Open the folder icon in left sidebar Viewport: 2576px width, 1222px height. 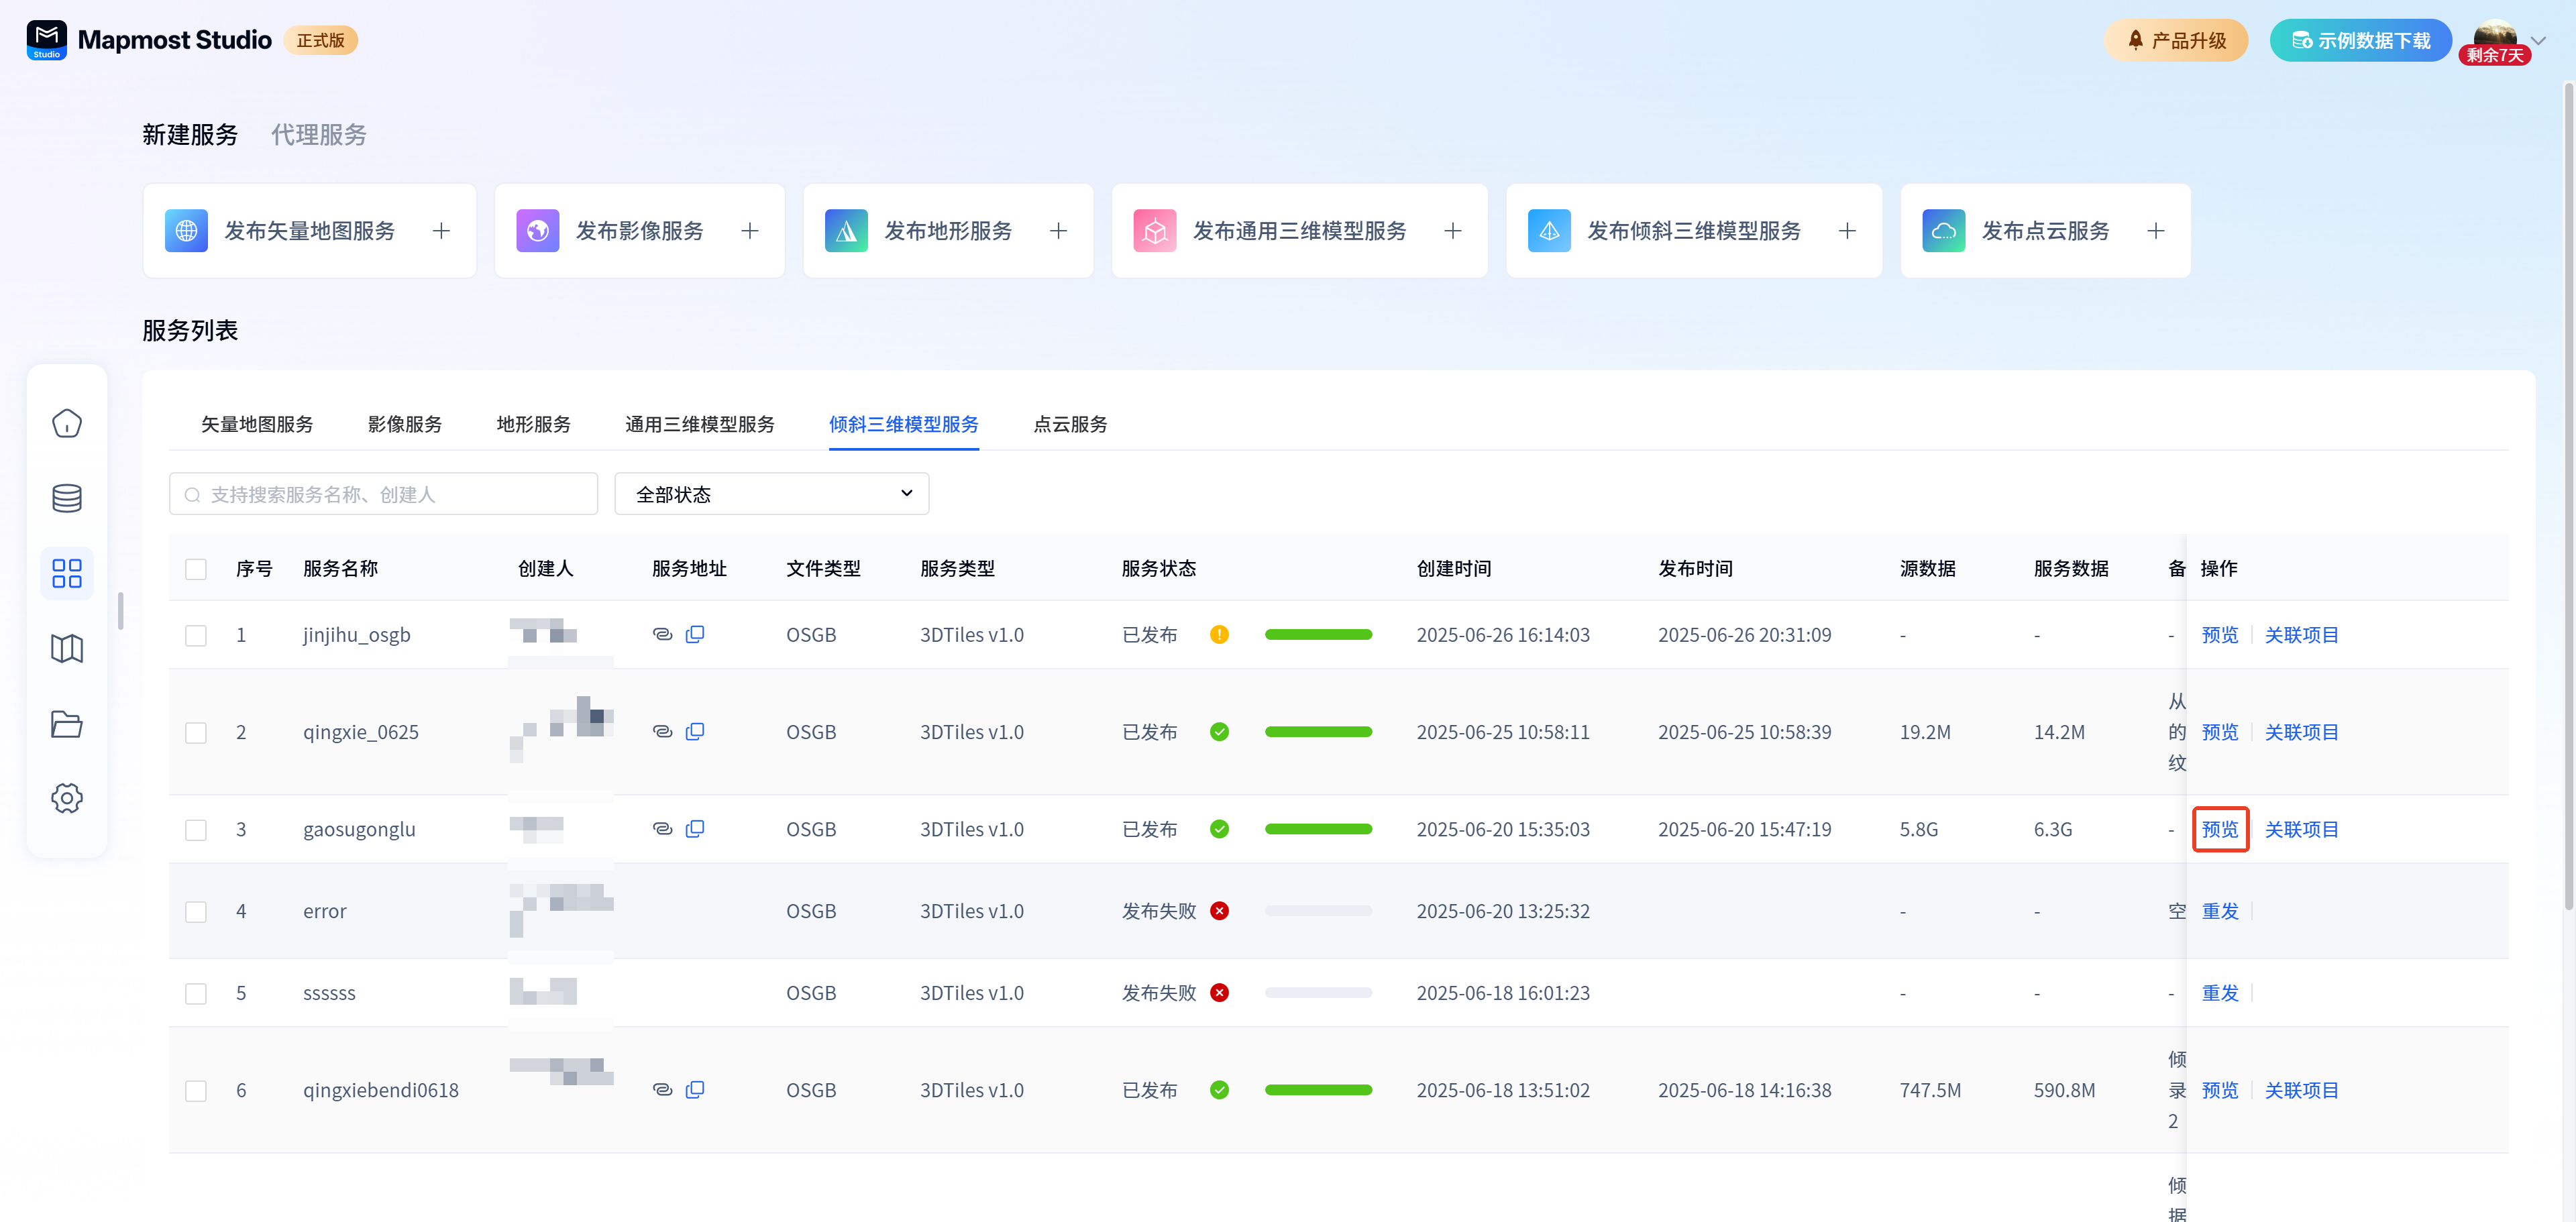click(x=67, y=724)
